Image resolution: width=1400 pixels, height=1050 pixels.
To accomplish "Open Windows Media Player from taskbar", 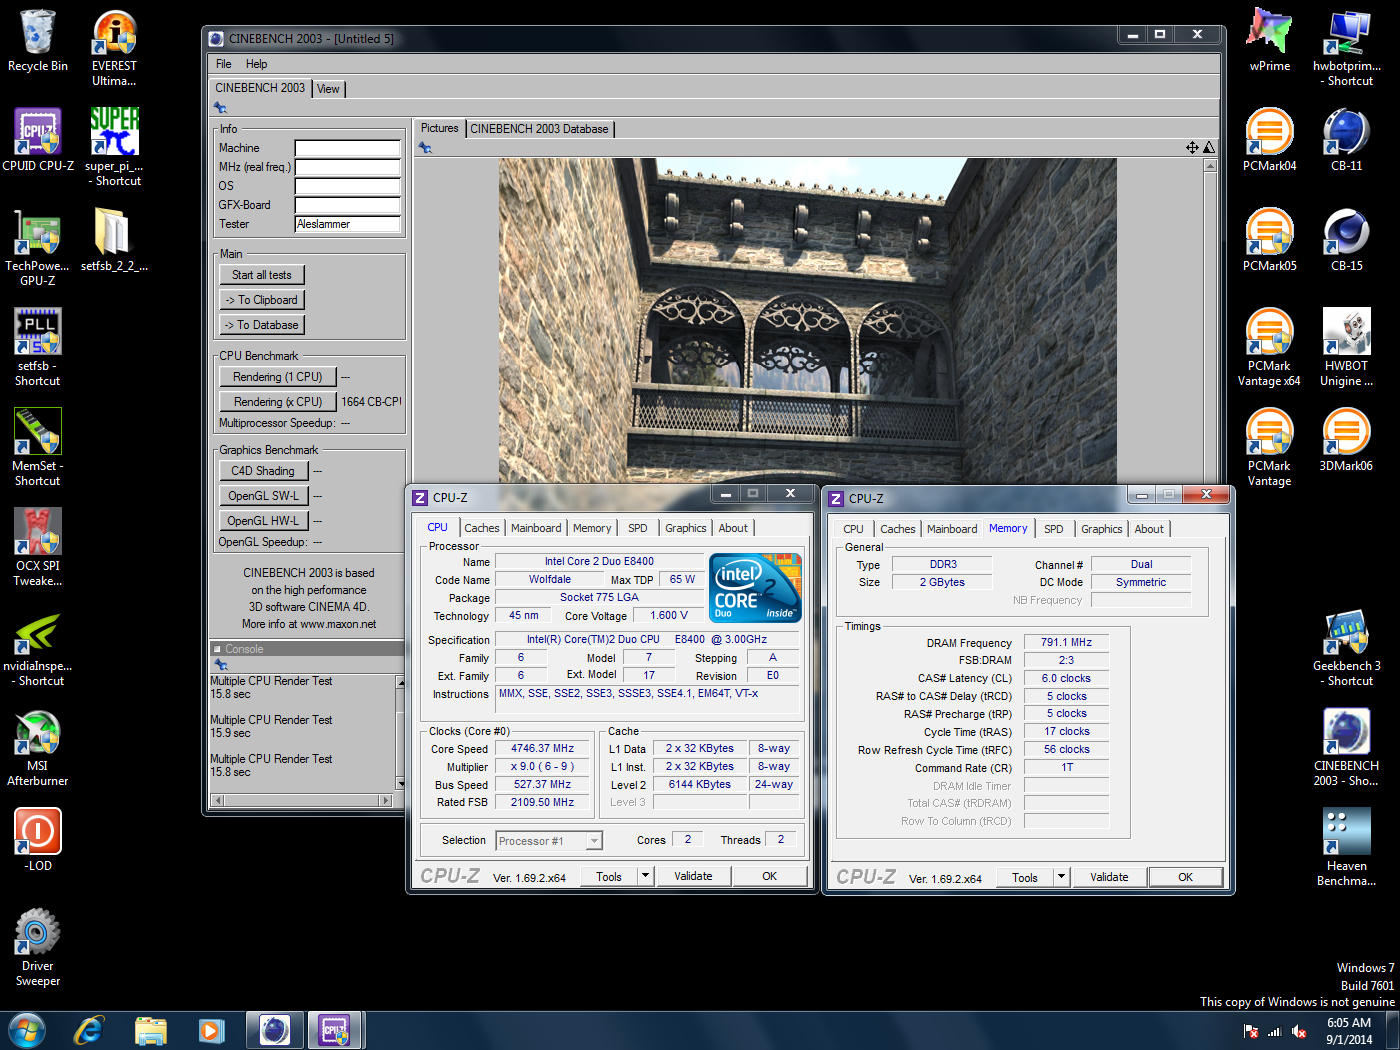I will [212, 1030].
